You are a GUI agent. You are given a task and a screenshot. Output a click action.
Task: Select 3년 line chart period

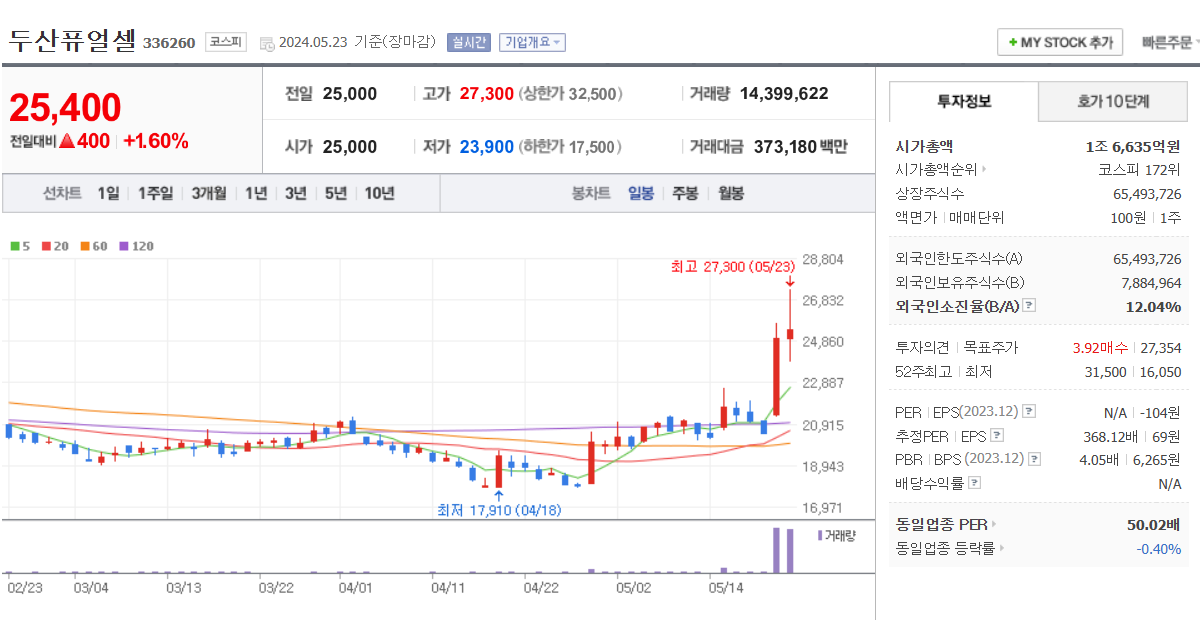295,193
